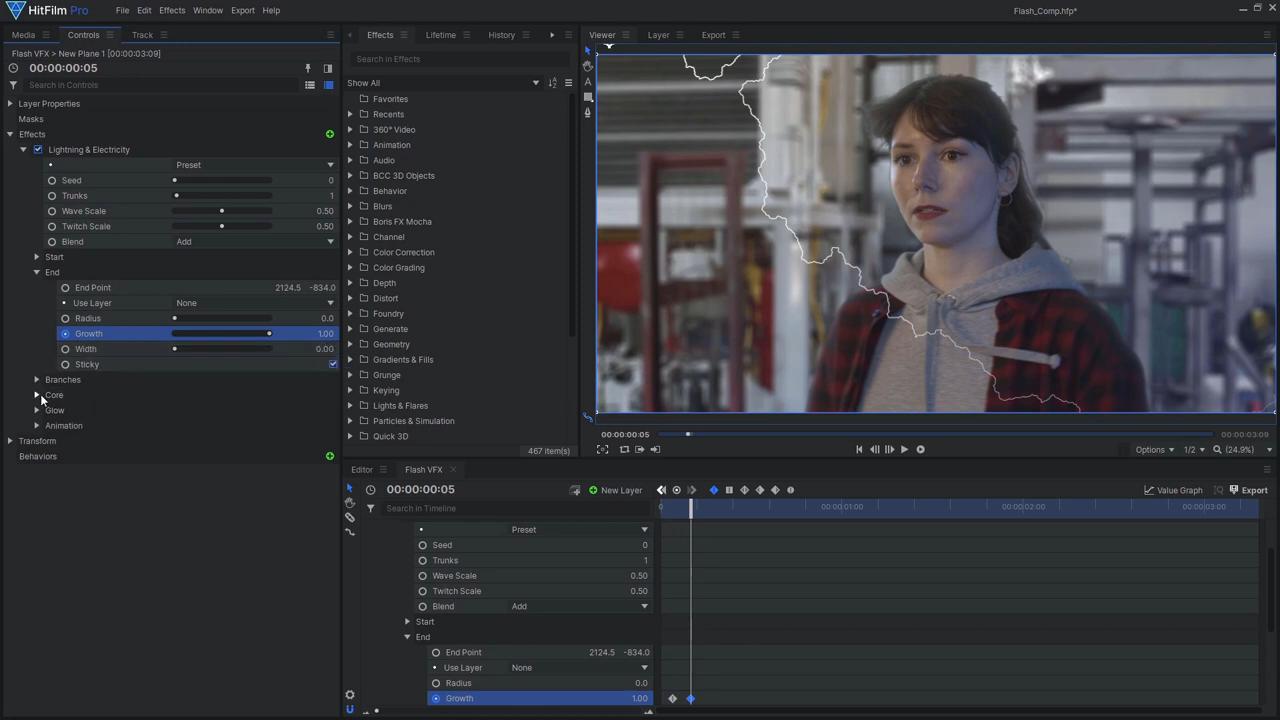Open the Lights & Flares effects folder
The image size is (1280, 720).
400,406
